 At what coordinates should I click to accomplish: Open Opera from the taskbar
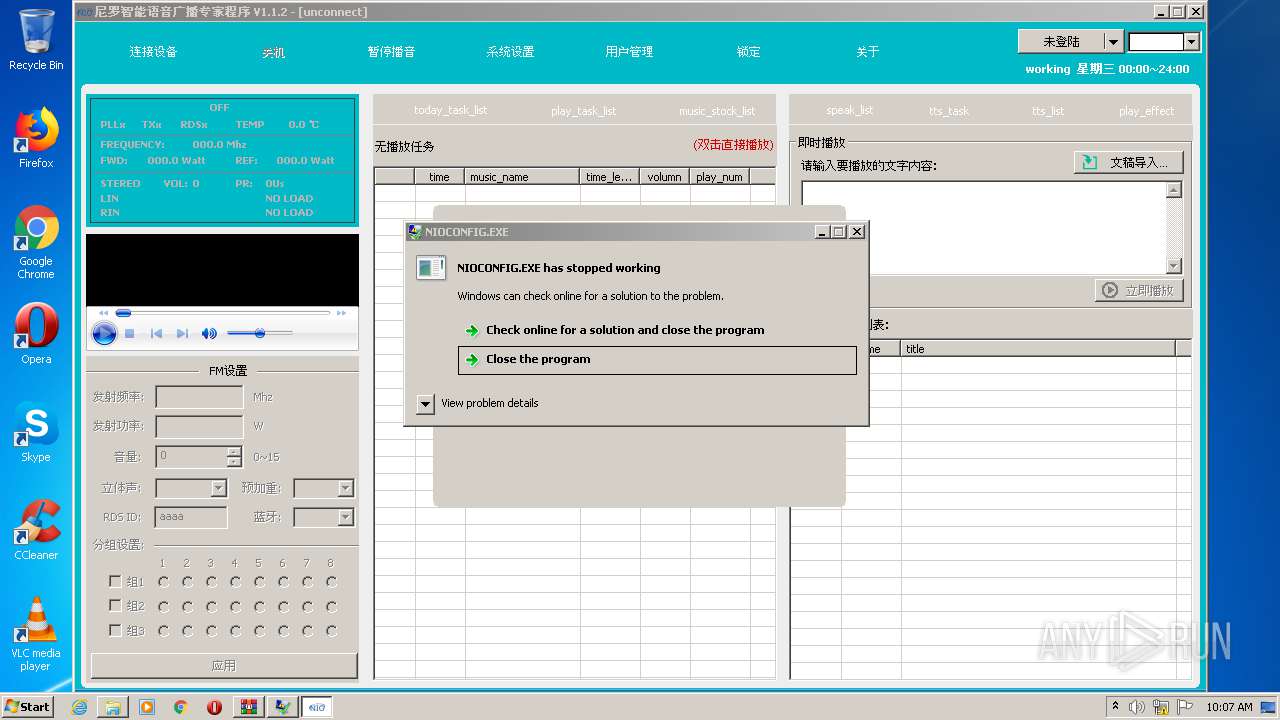click(x=214, y=707)
